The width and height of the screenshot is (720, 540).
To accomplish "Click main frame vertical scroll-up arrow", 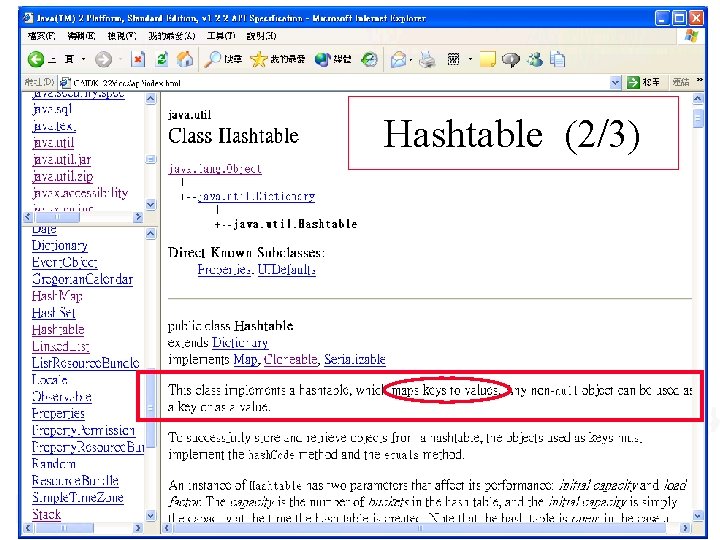I will pyautogui.click(x=698, y=98).
